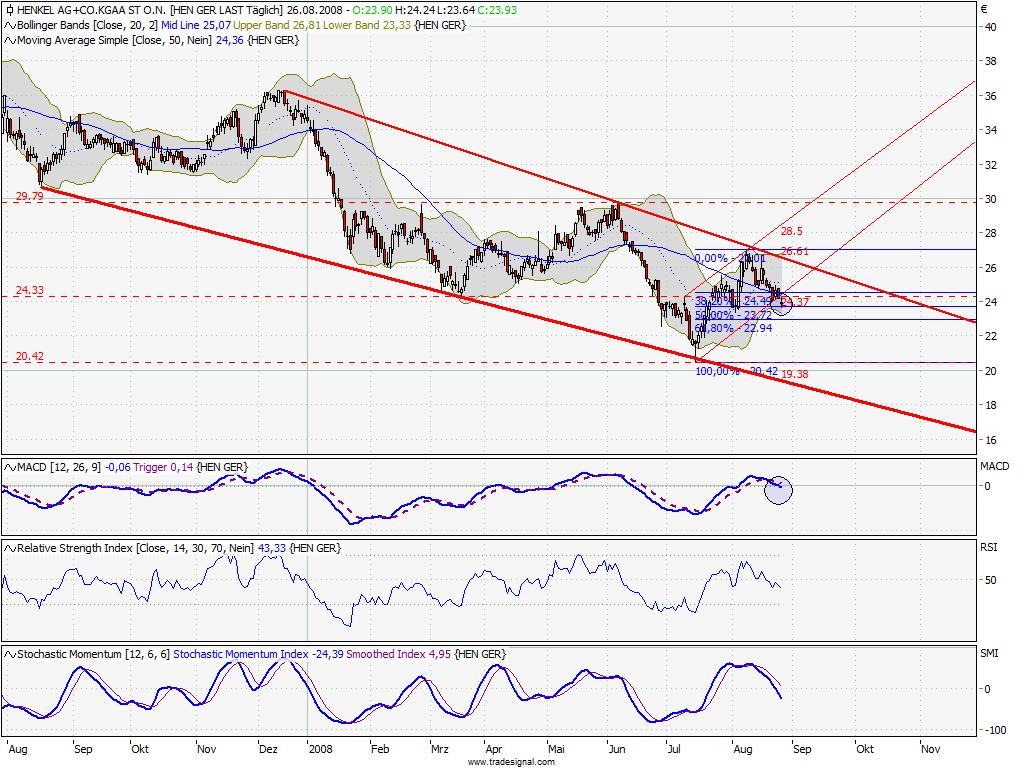This screenshot has width=1024, height=768.
Task: Click the Mid Line 25,07 value
Action: 196,25
